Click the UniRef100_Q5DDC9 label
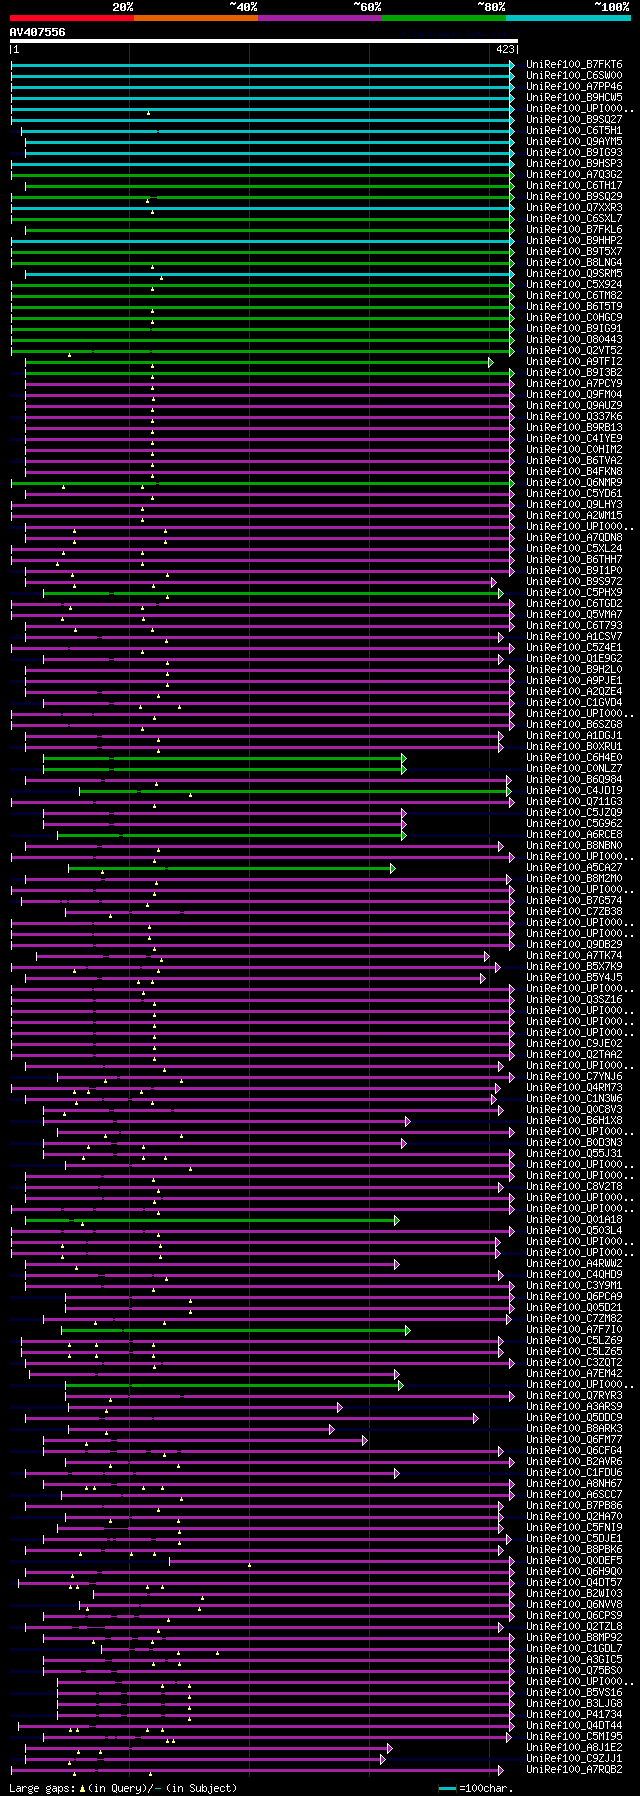 (574, 1417)
